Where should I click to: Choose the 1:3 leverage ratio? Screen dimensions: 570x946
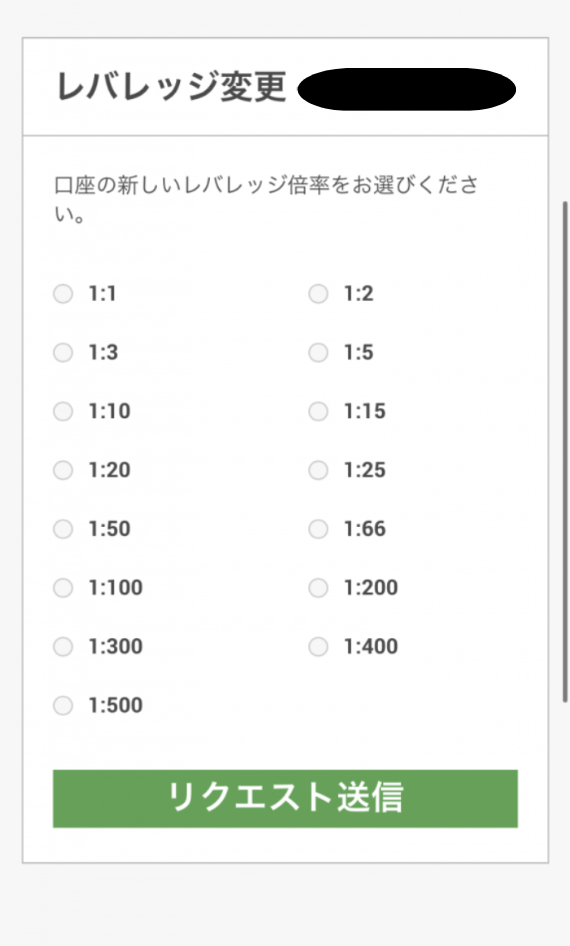[x=63, y=352]
